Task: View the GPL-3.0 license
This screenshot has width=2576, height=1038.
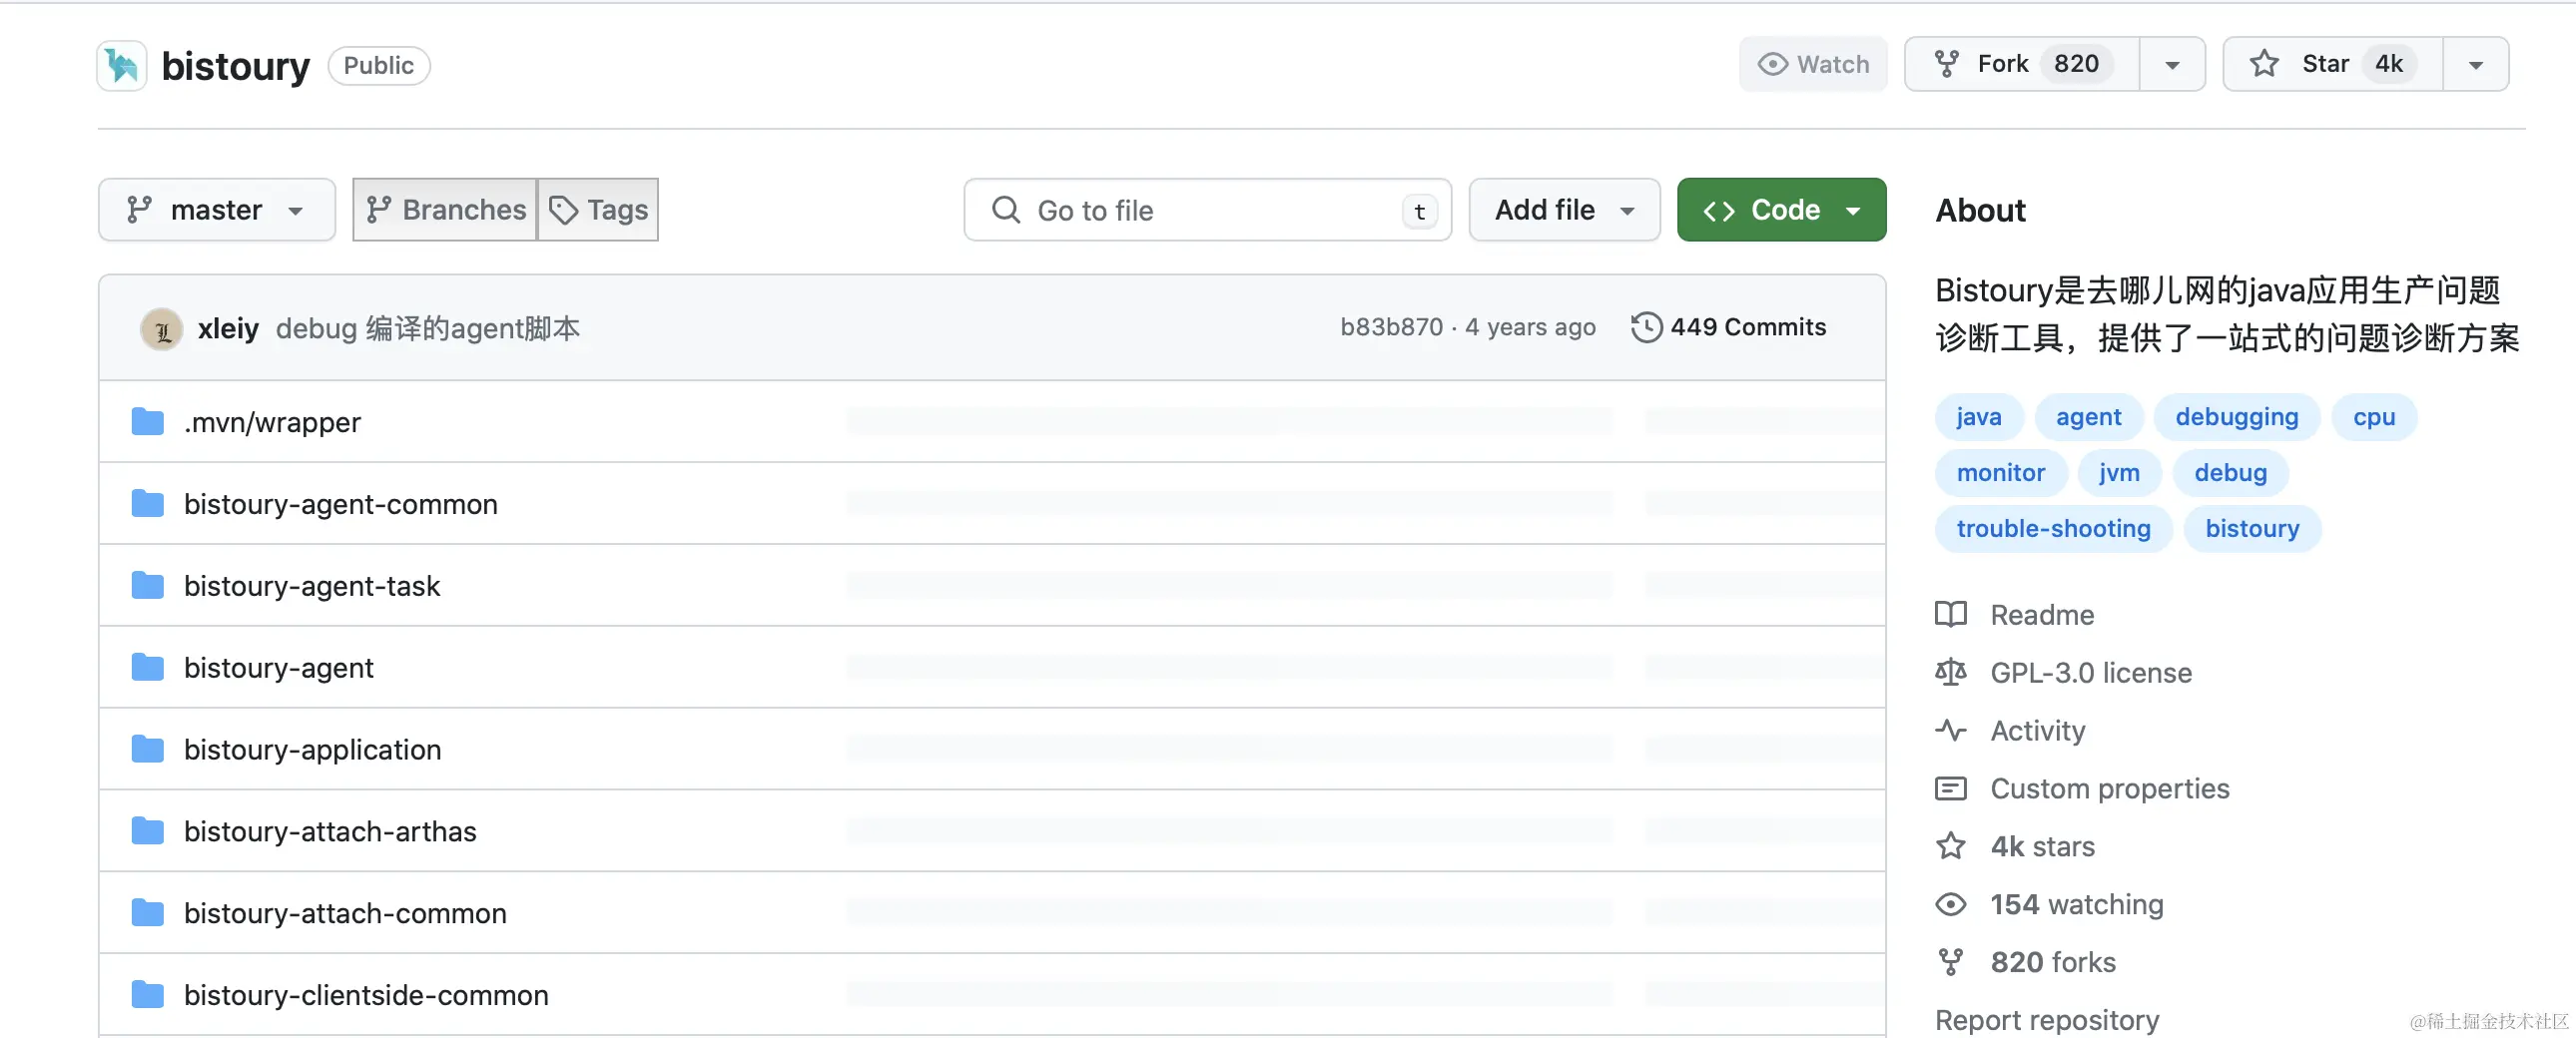Action: 2090,673
